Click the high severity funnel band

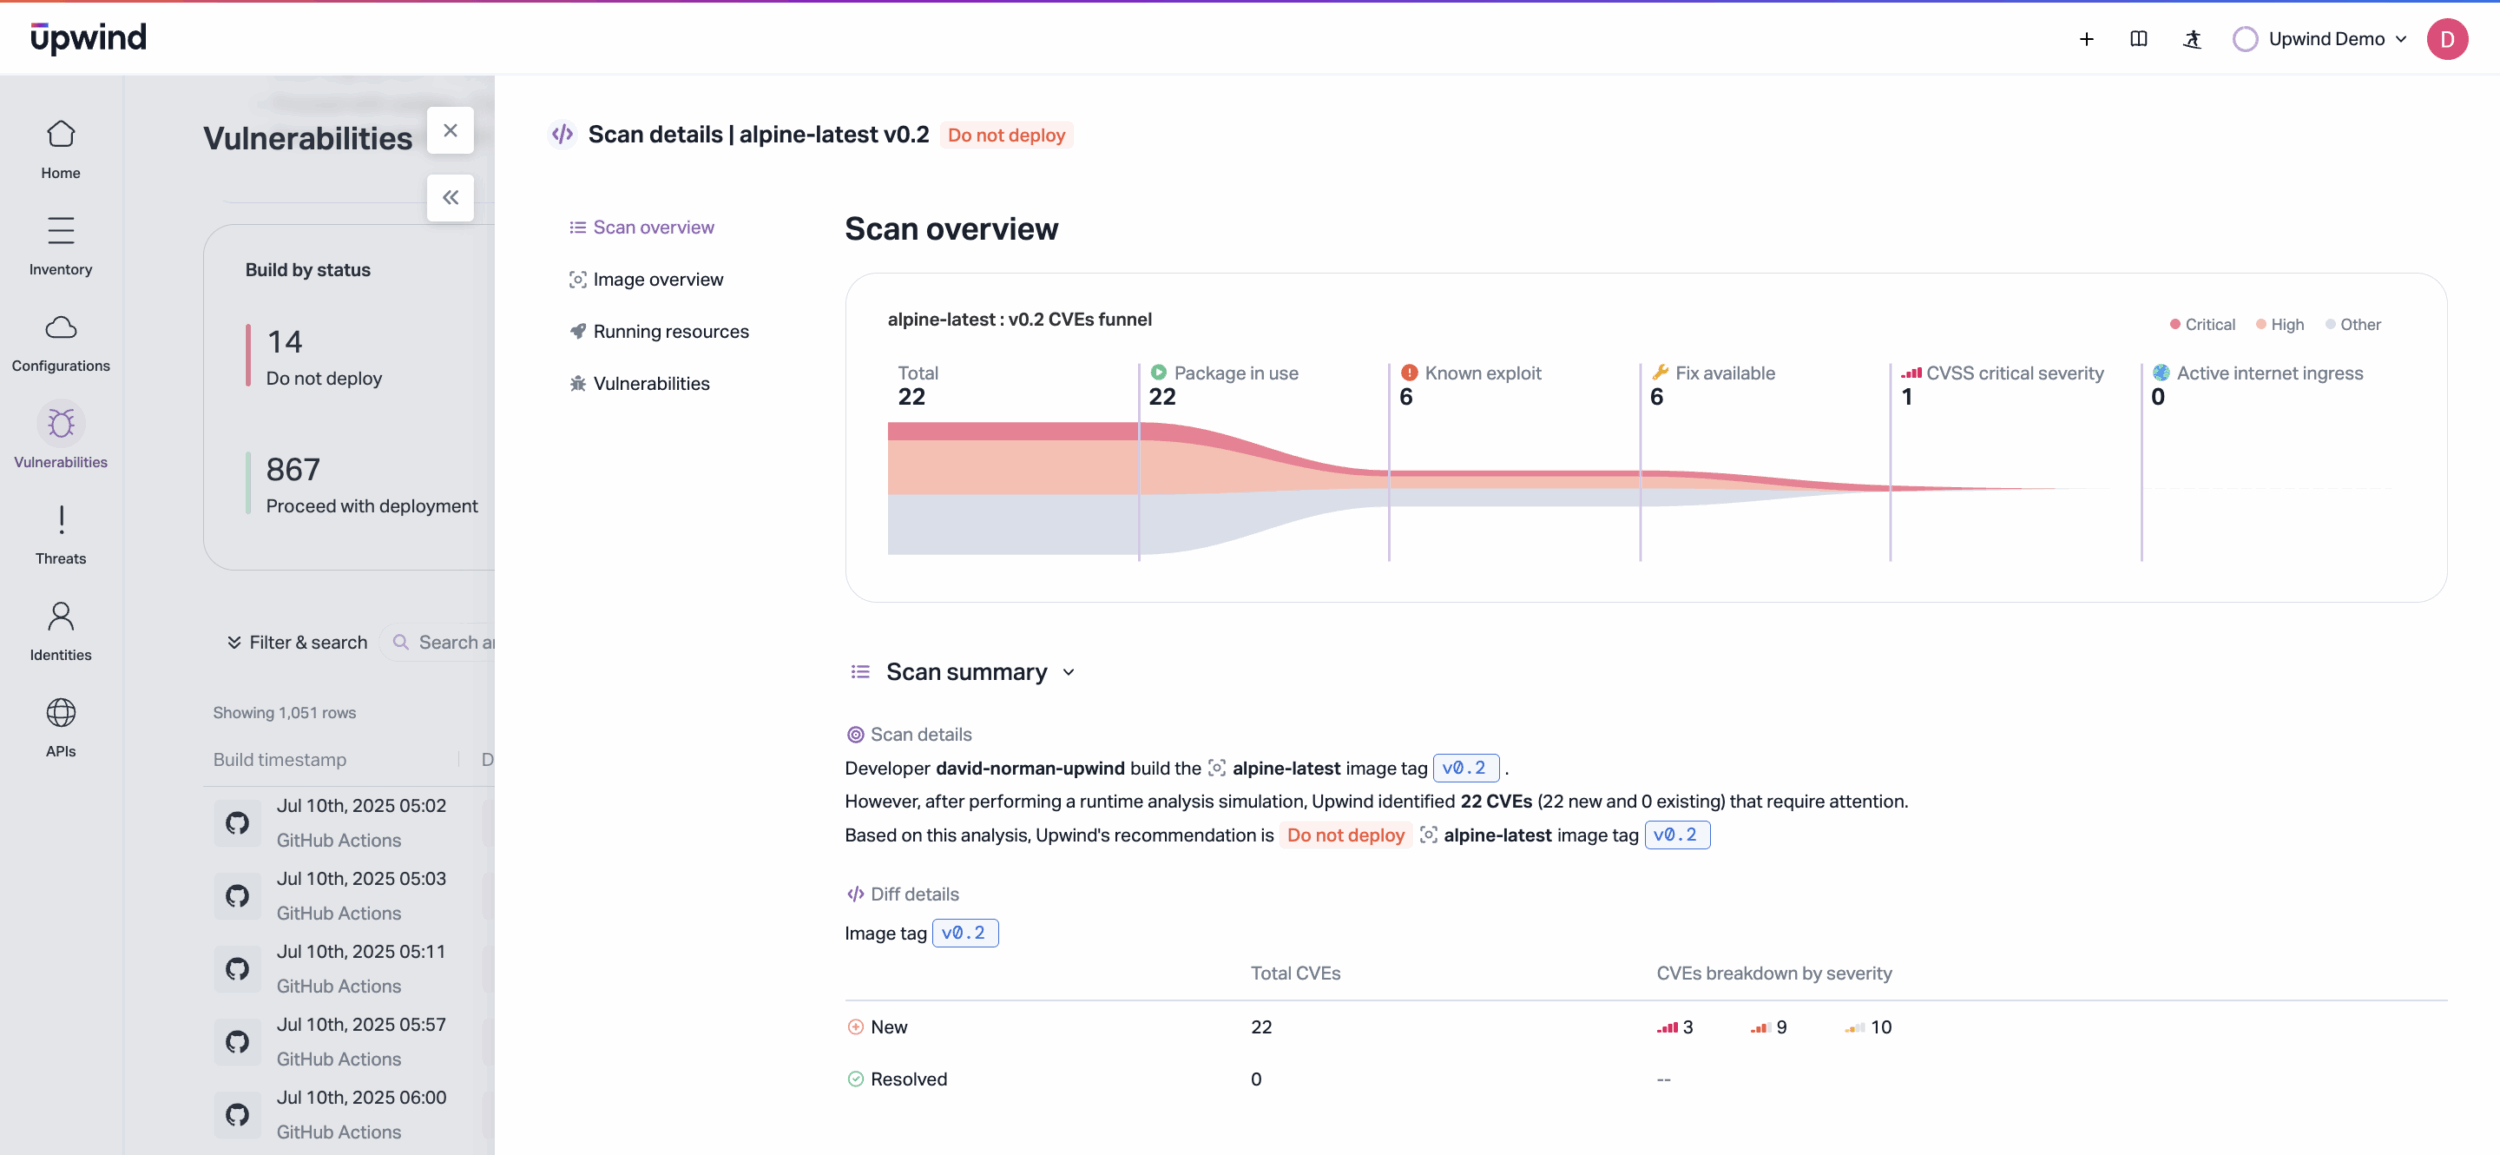(1012, 467)
